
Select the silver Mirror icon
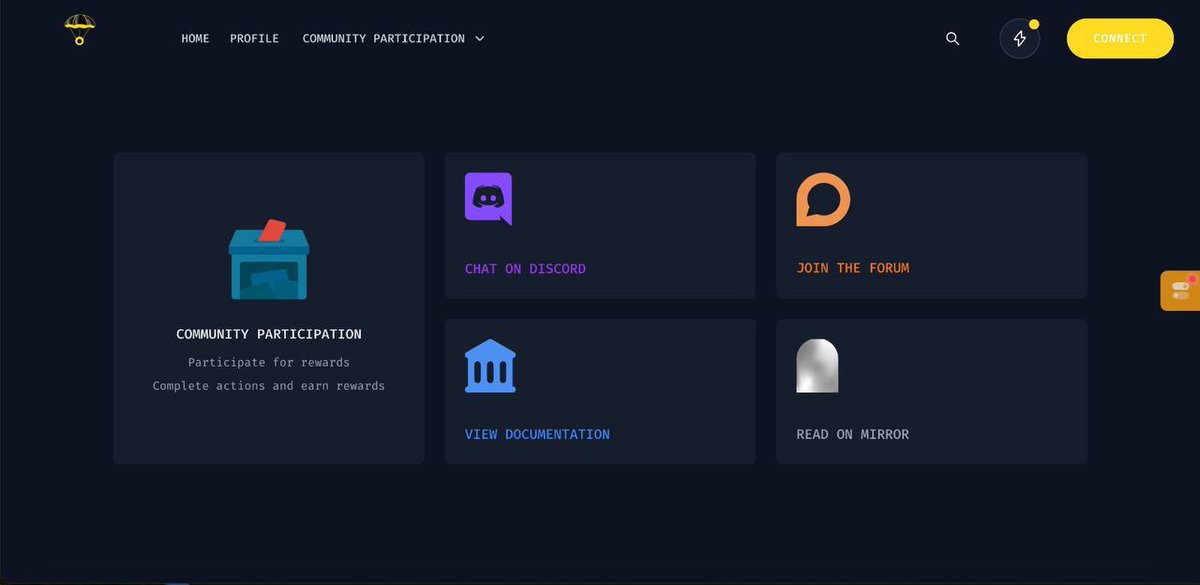(x=817, y=365)
